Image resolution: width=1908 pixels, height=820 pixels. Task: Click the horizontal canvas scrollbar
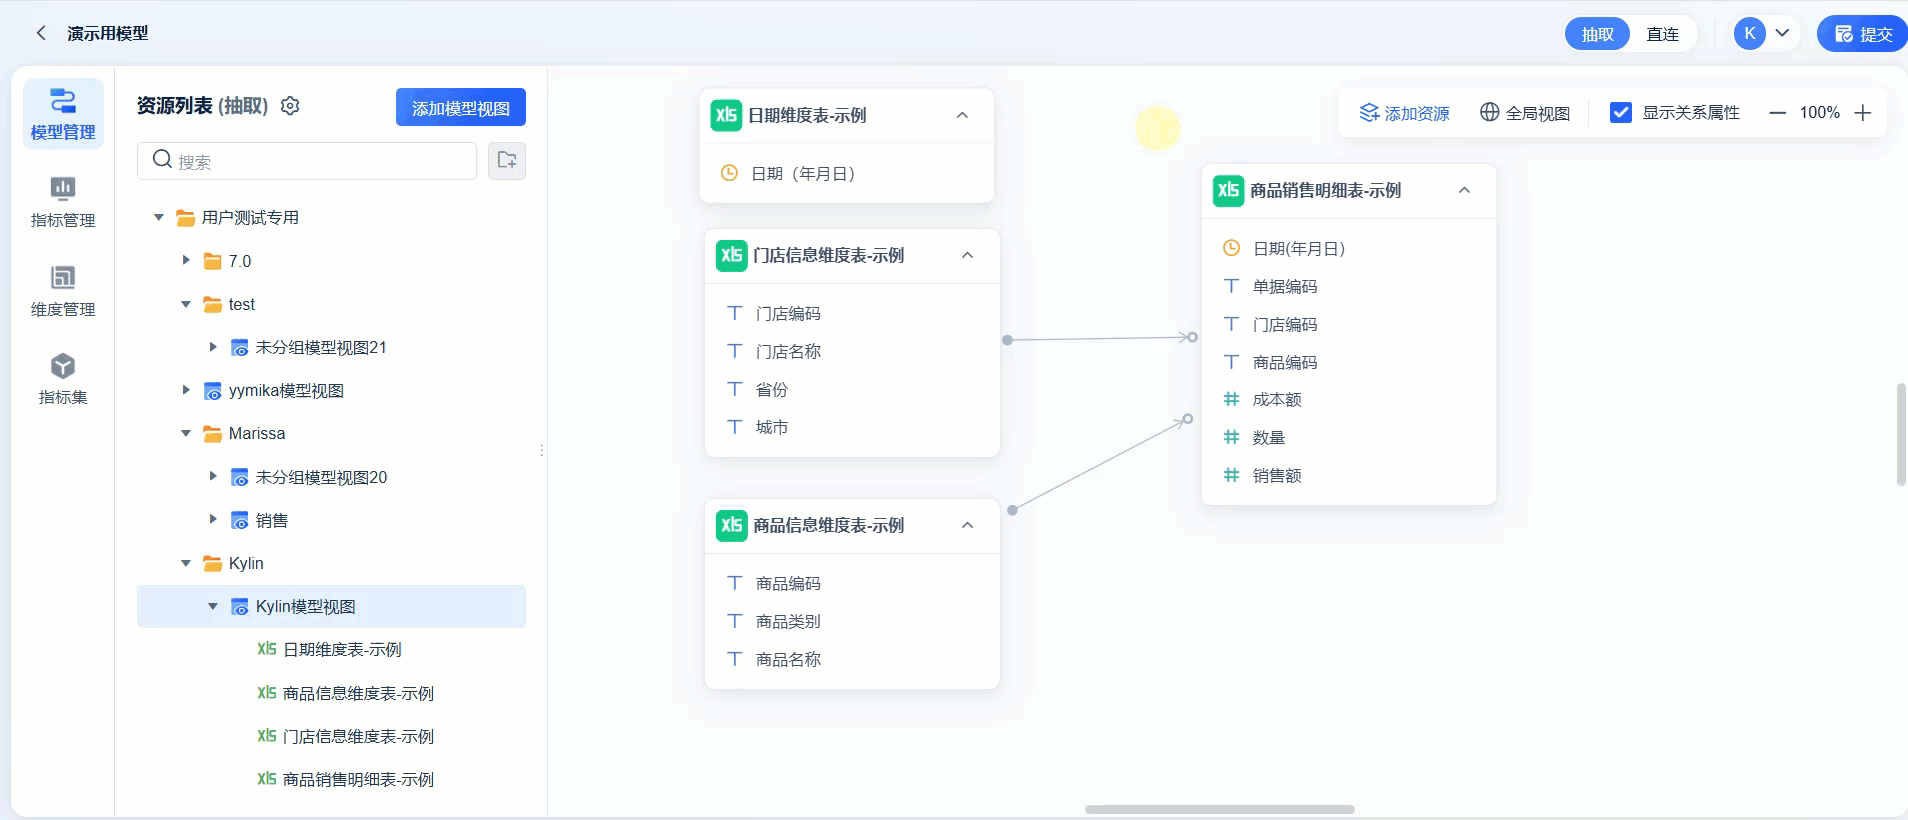1219,809
